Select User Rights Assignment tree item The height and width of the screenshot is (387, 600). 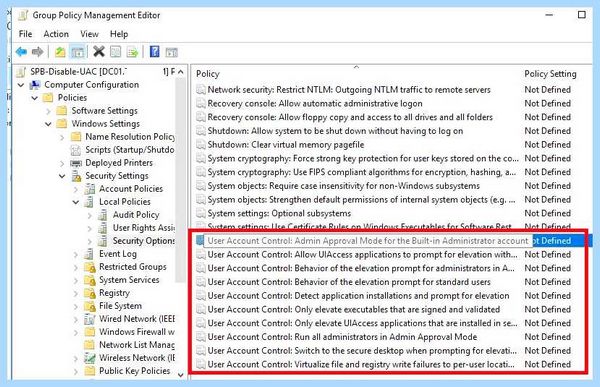click(143, 228)
